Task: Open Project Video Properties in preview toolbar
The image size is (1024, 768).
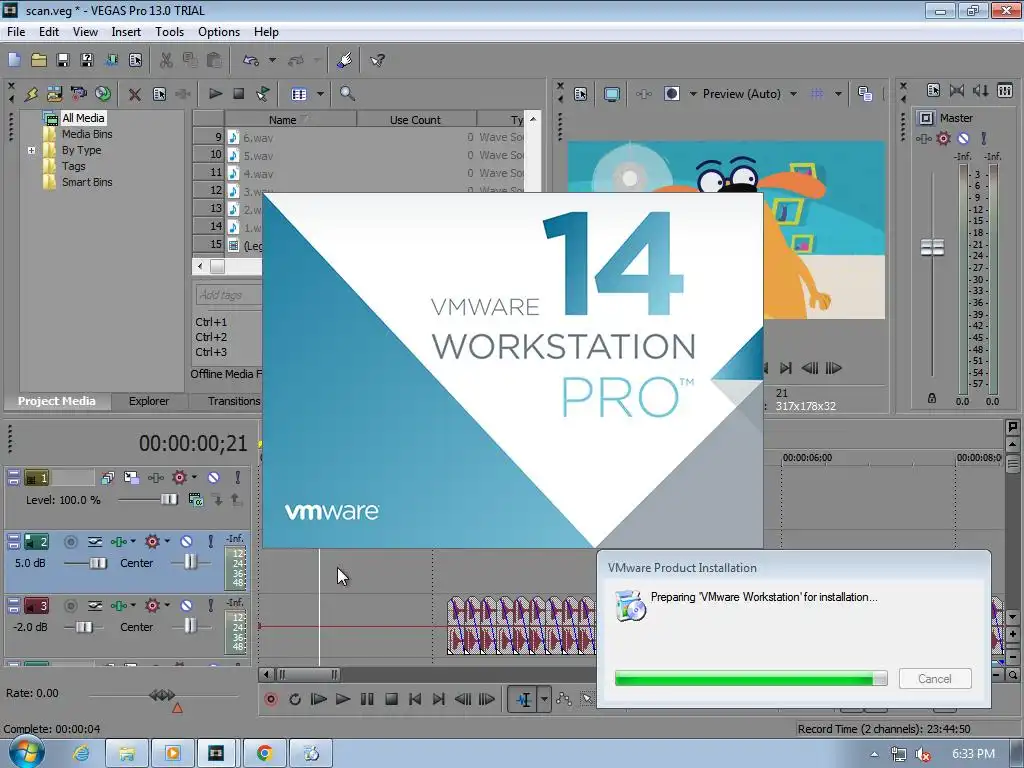Action: (x=581, y=94)
